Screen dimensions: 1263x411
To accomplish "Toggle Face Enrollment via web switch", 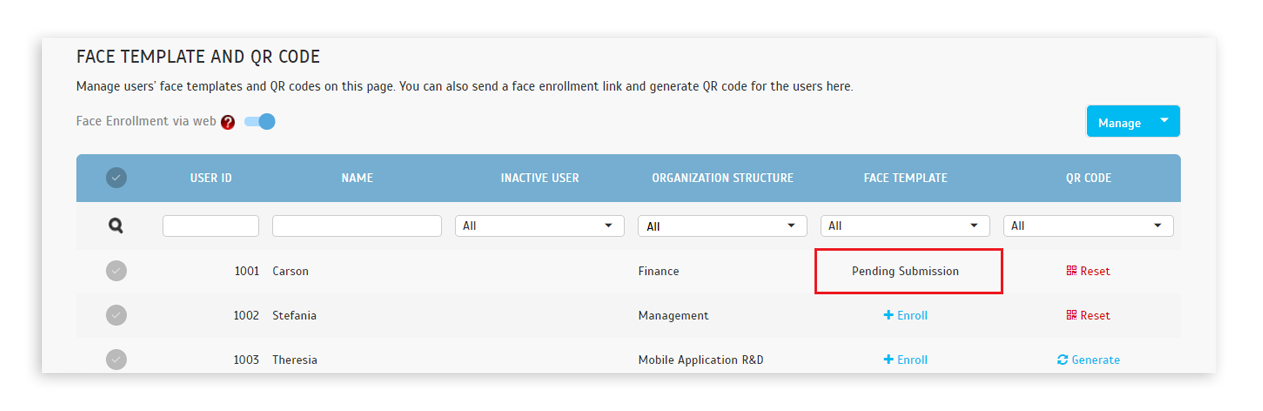I will point(260,122).
